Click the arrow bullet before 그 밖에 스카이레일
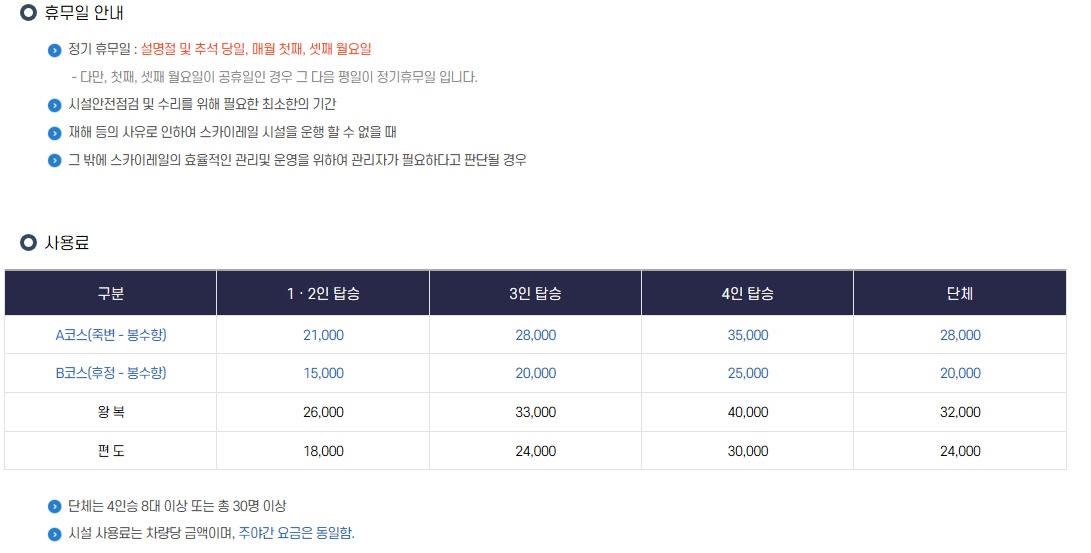The height and width of the screenshot is (553, 1091). 54,161
